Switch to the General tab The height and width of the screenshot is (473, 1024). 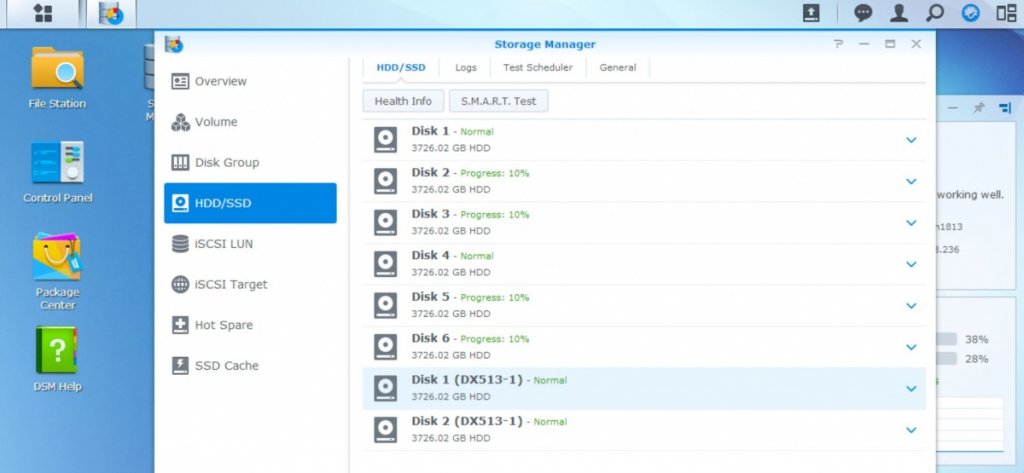tap(618, 67)
